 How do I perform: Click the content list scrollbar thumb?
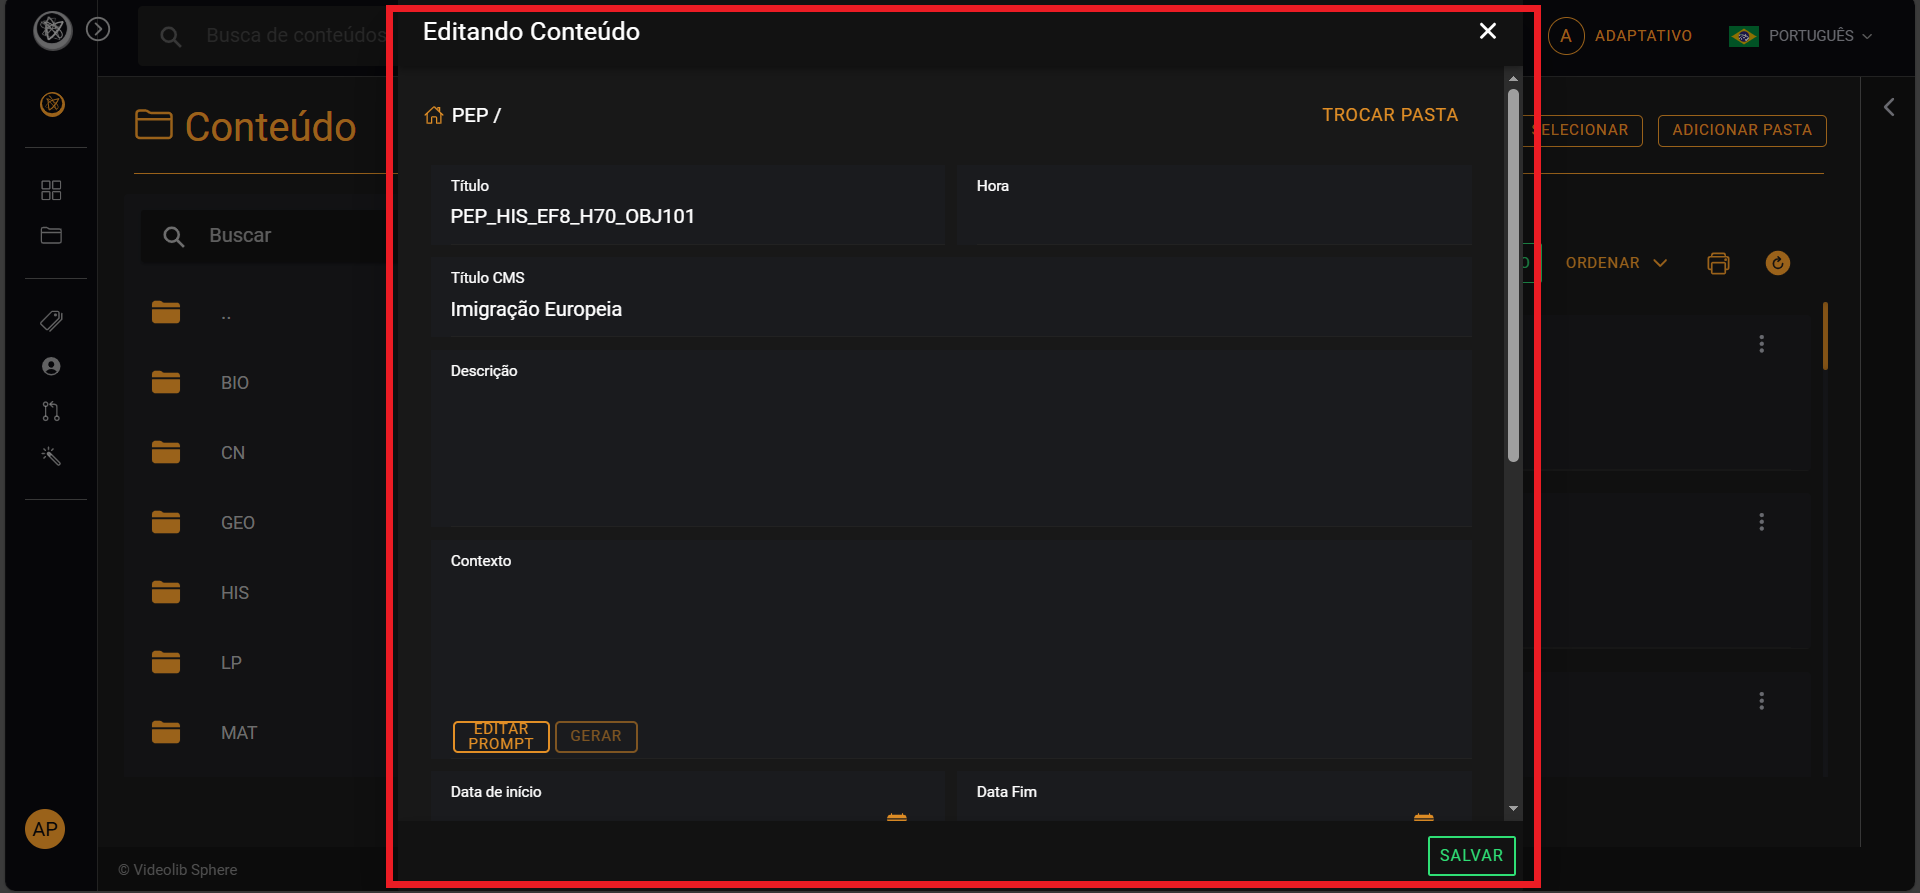[x=1825, y=336]
